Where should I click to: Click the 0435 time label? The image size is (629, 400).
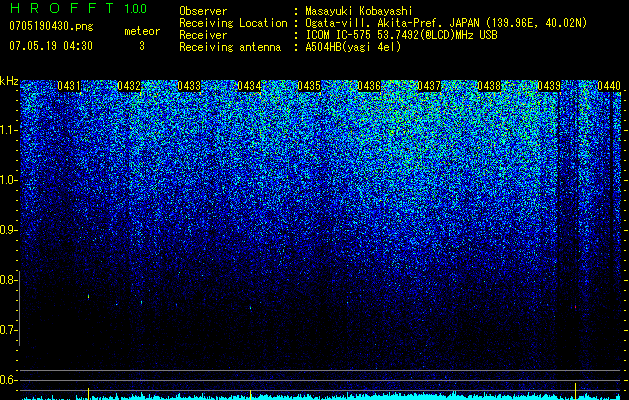coord(309,86)
